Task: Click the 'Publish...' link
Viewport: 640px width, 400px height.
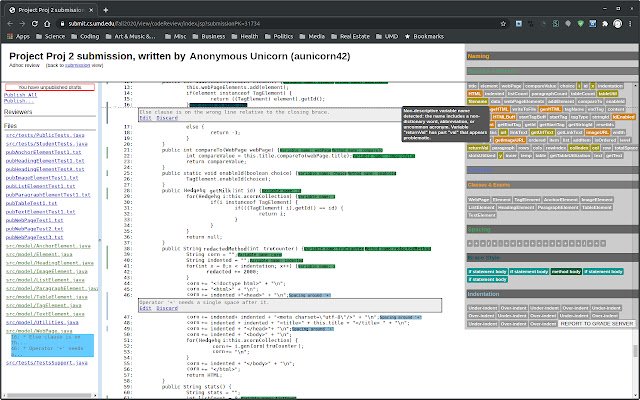Action: 19,101
